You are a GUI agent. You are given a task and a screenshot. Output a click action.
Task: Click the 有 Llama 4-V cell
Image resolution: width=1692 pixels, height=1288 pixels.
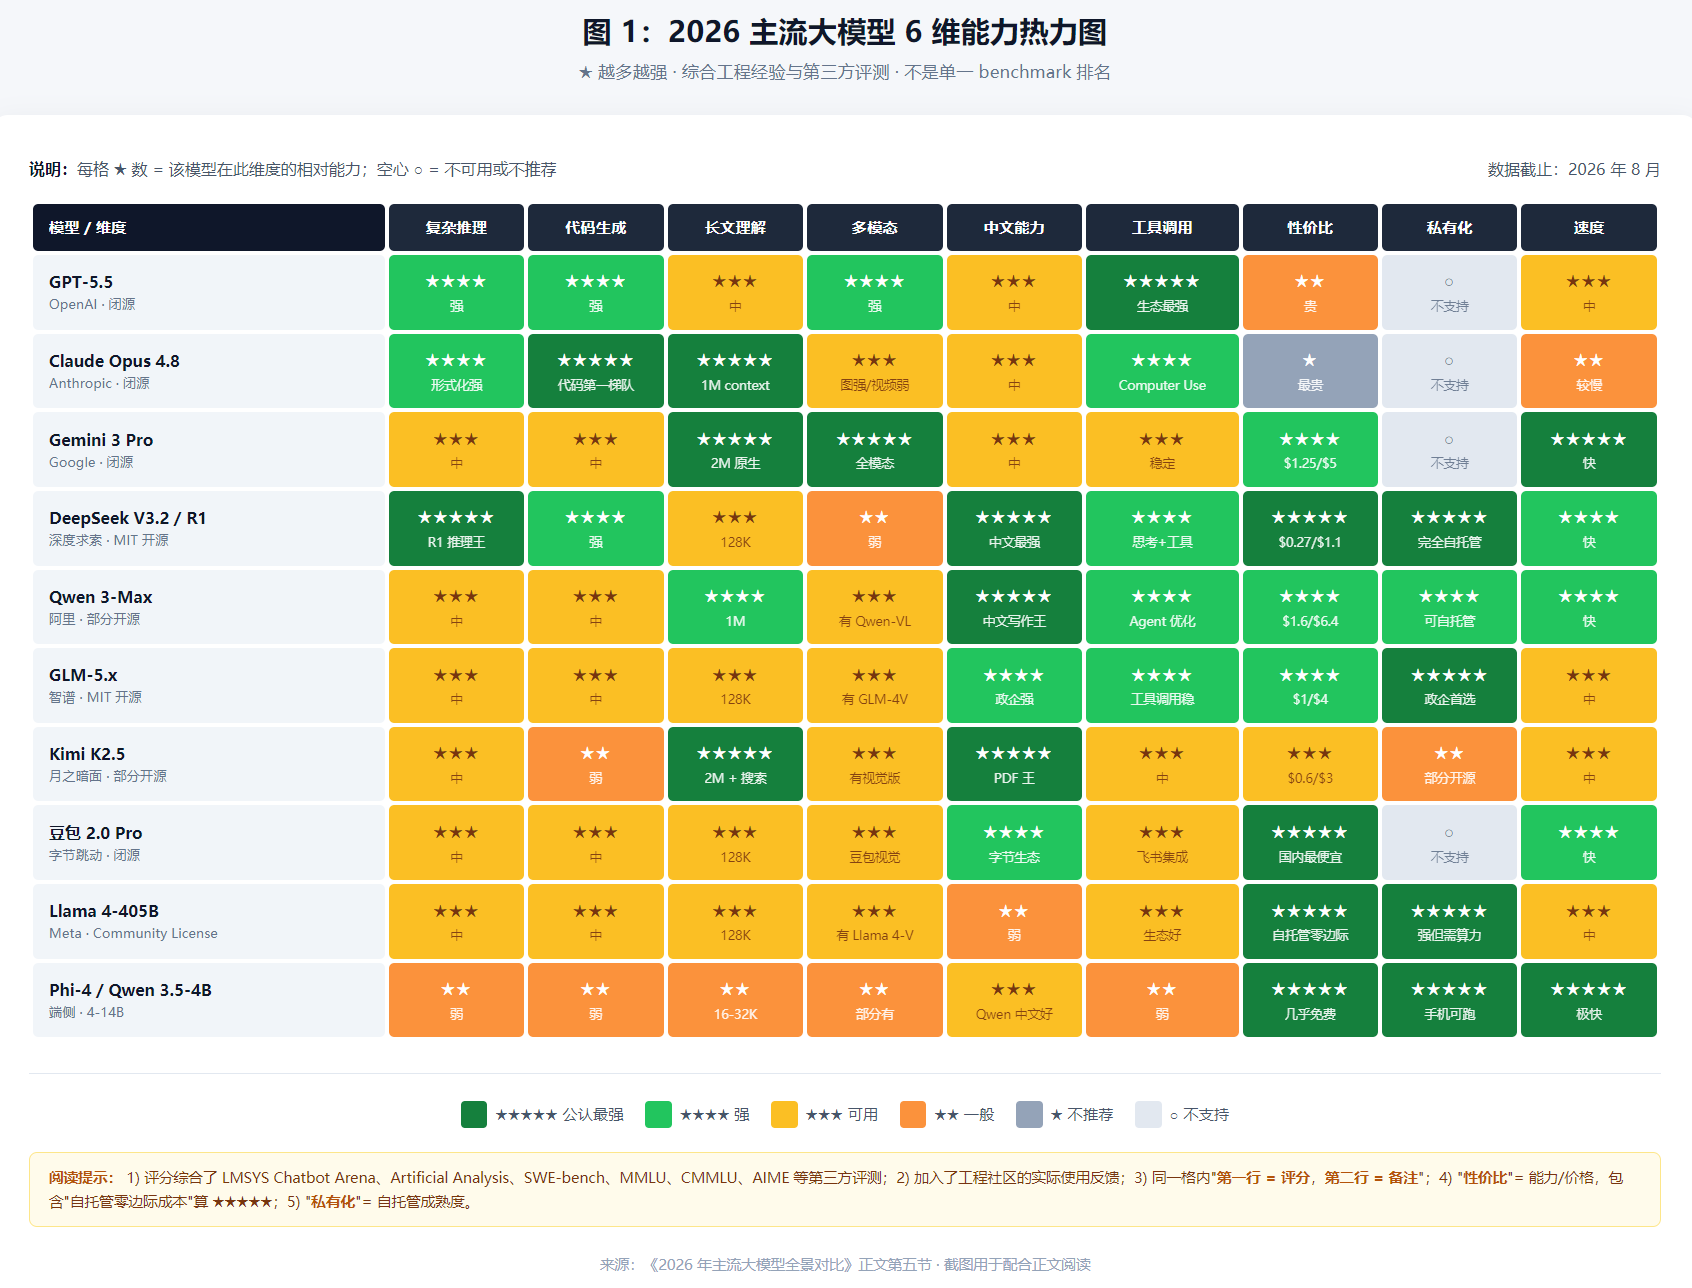[x=875, y=921]
